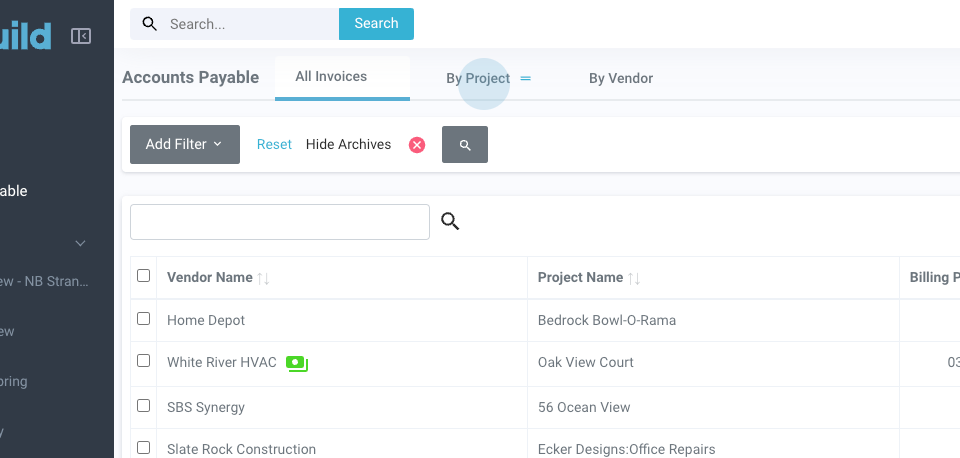Expand the sidebar chevron menu
Screen dimensions: 960x458
coord(81,243)
